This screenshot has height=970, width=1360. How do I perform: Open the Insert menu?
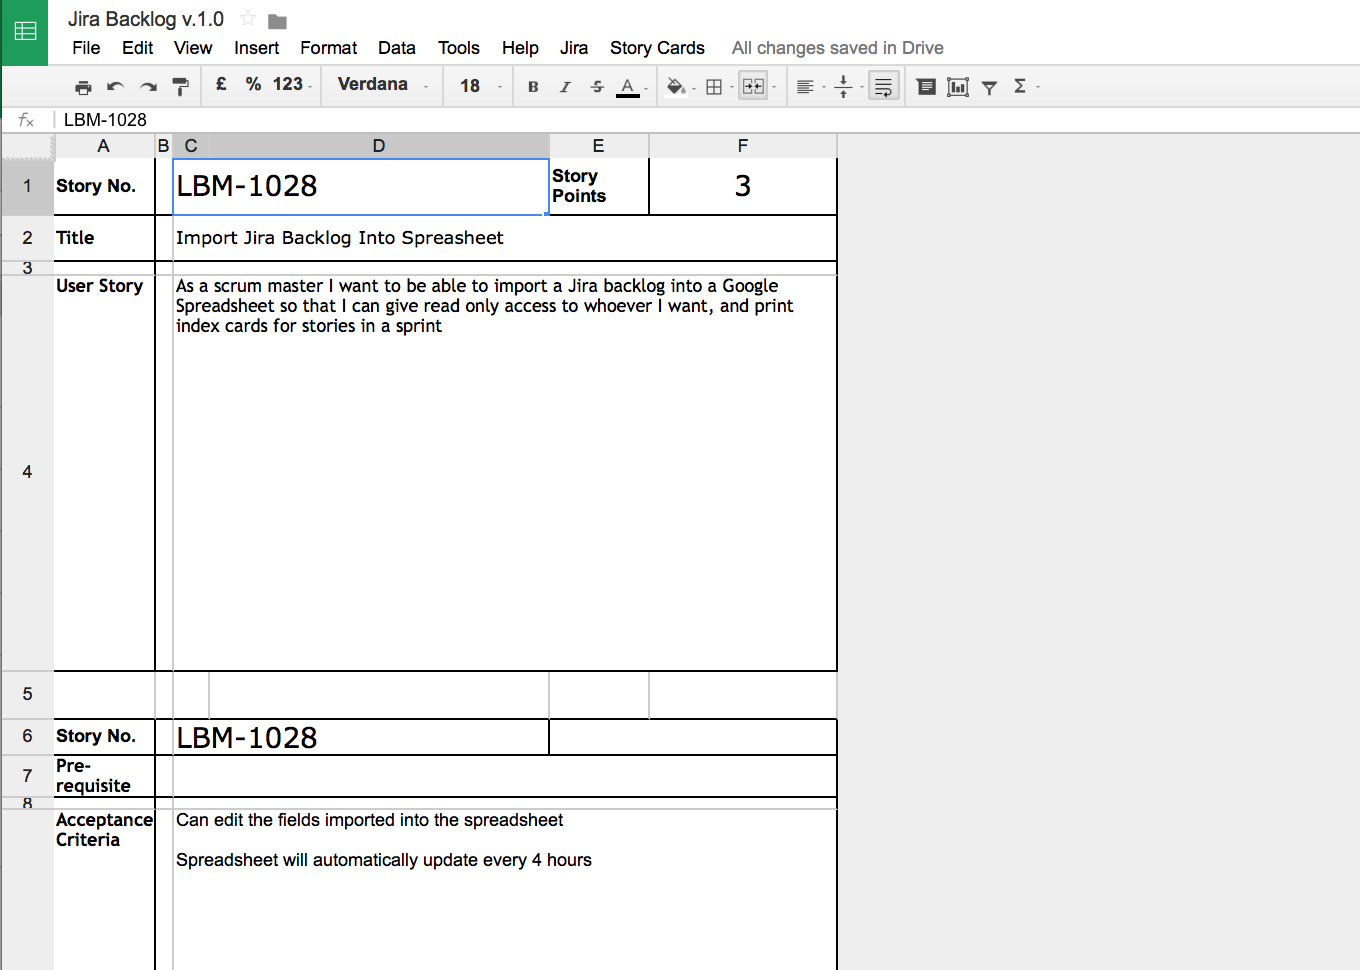pos(256,48)
